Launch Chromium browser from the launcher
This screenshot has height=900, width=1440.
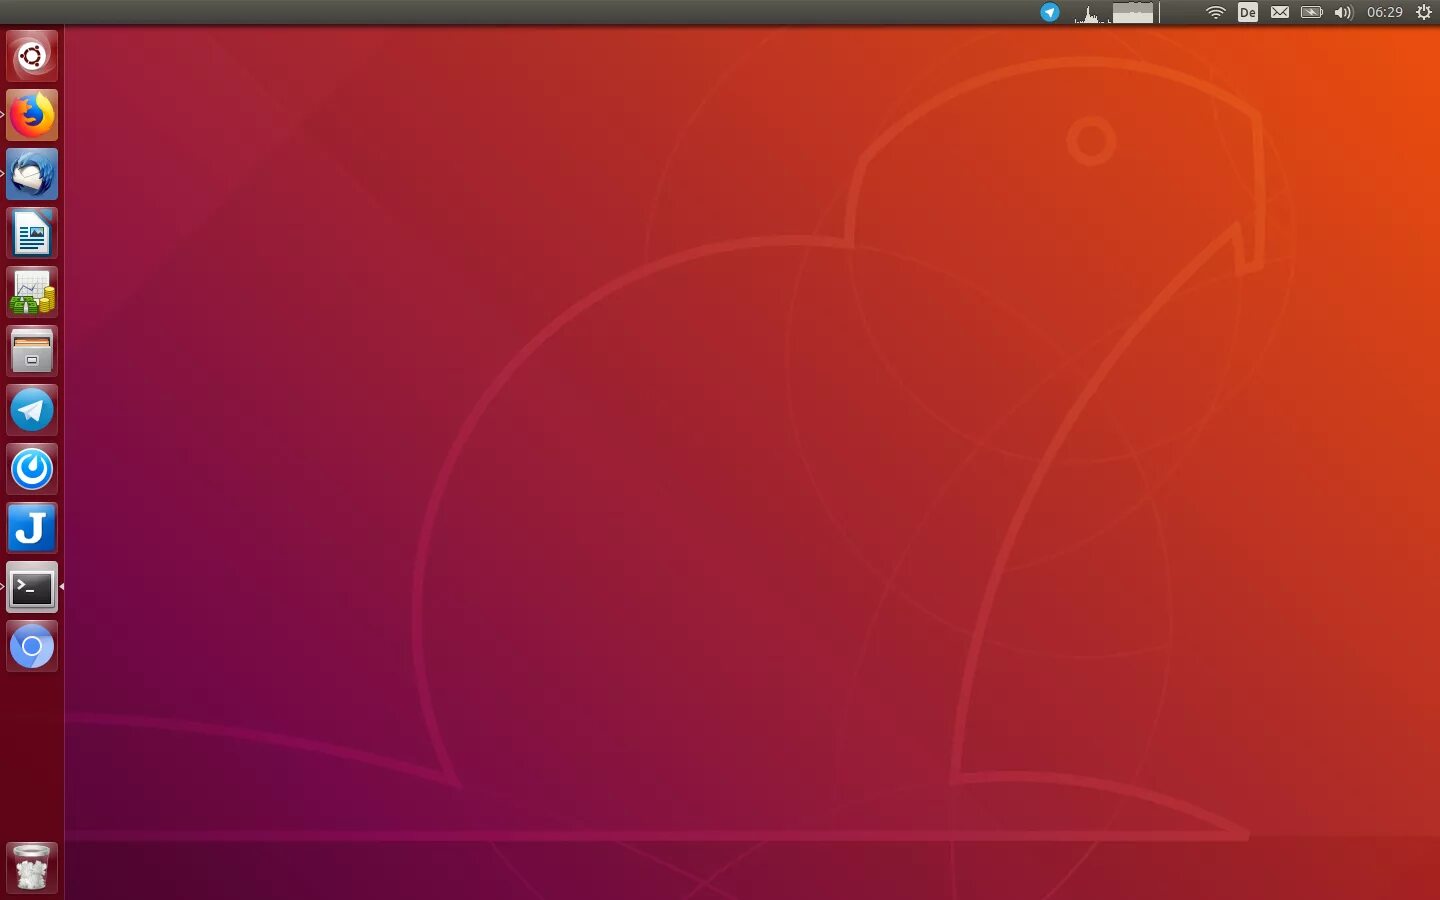pos(32,646)
